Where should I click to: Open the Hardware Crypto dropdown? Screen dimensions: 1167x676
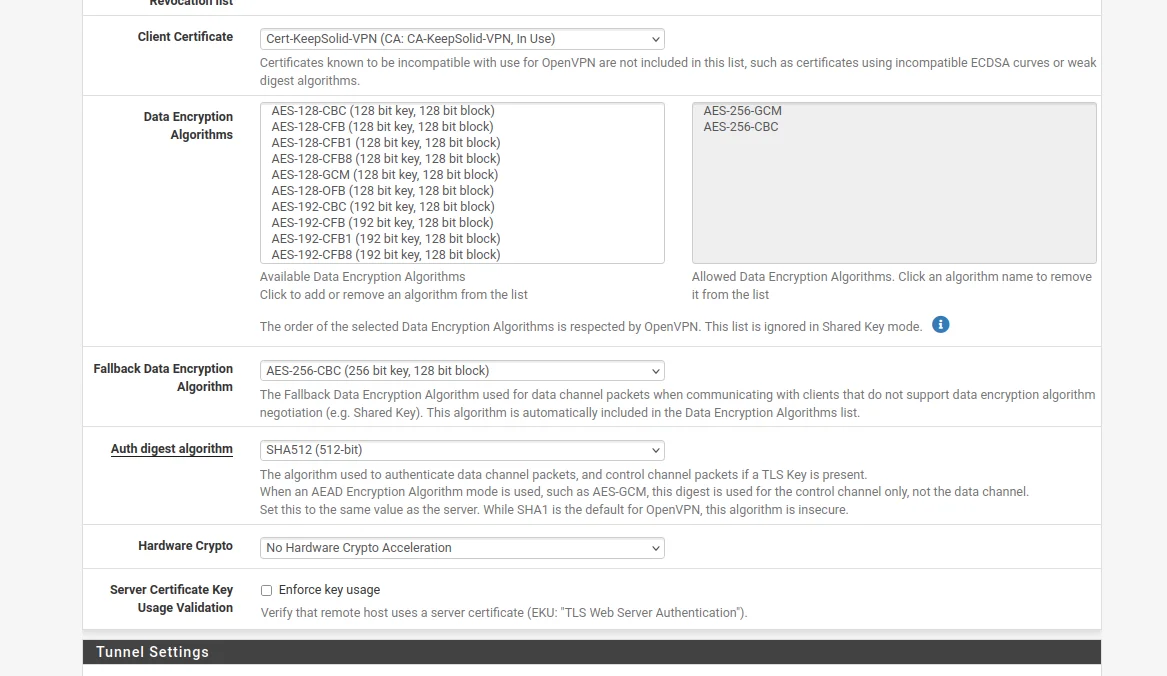[462, 548]
